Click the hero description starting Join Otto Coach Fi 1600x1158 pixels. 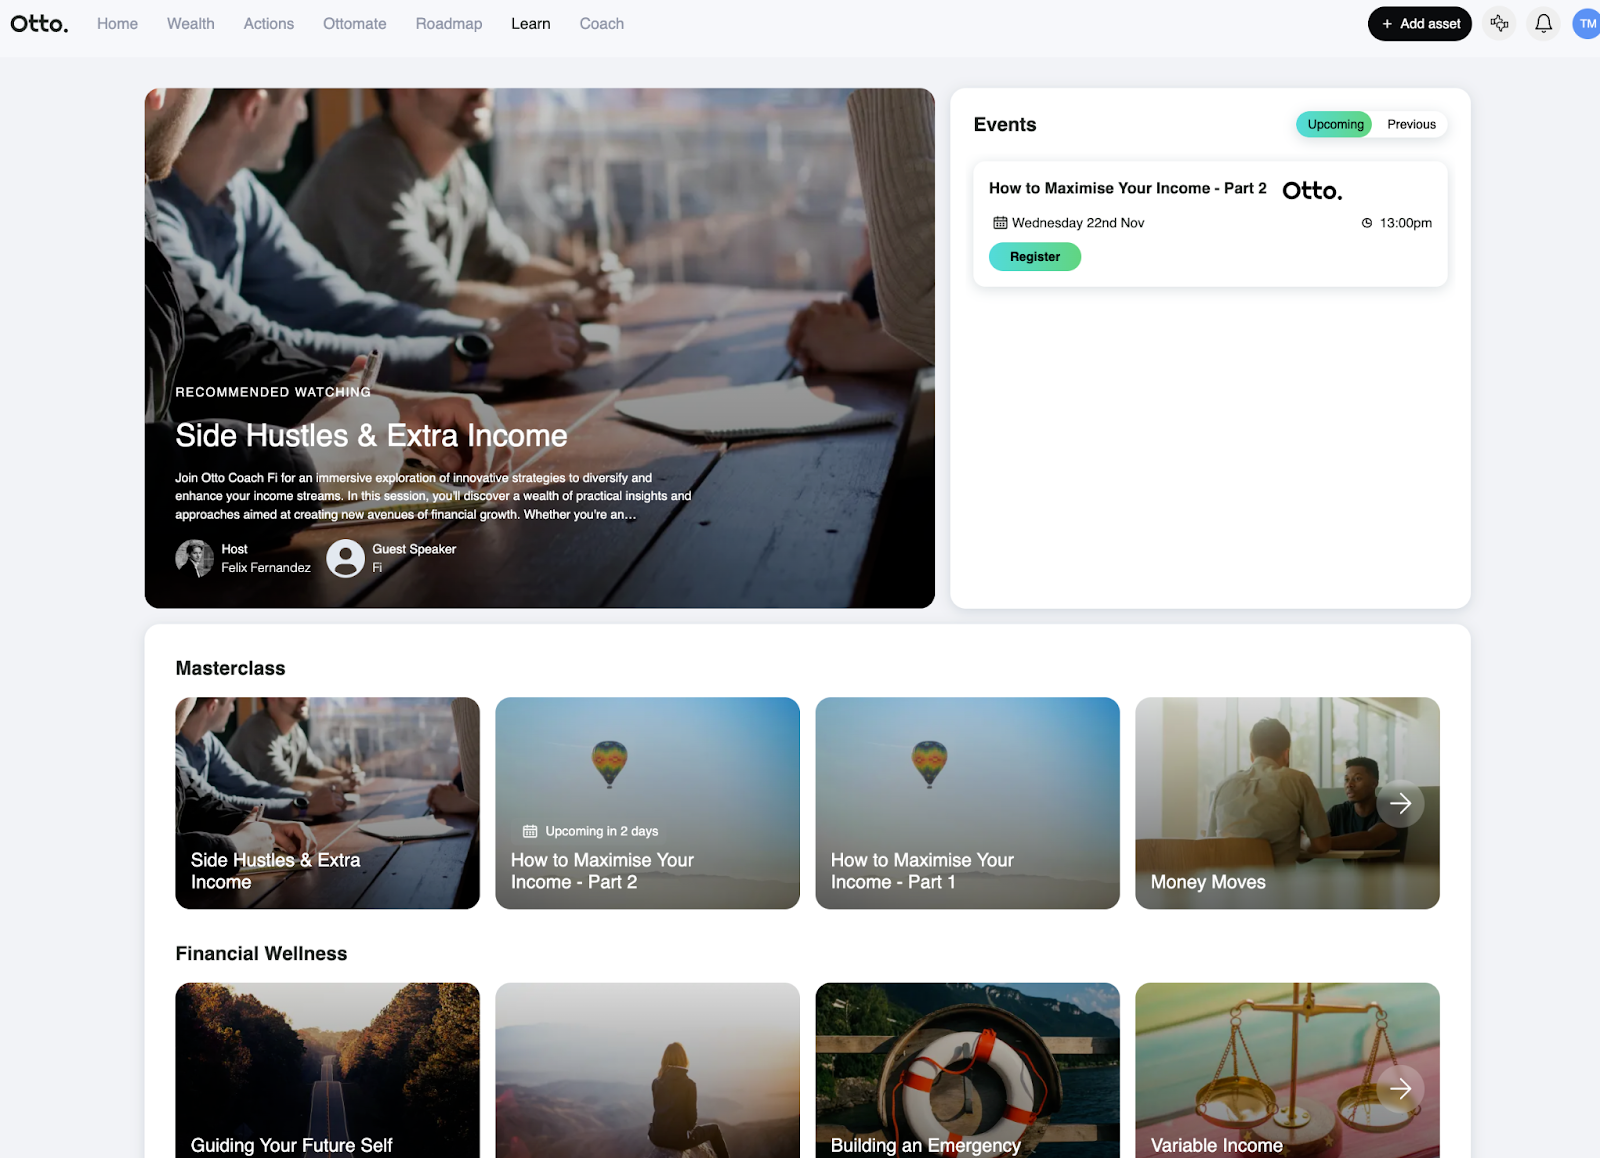[433, 496]
